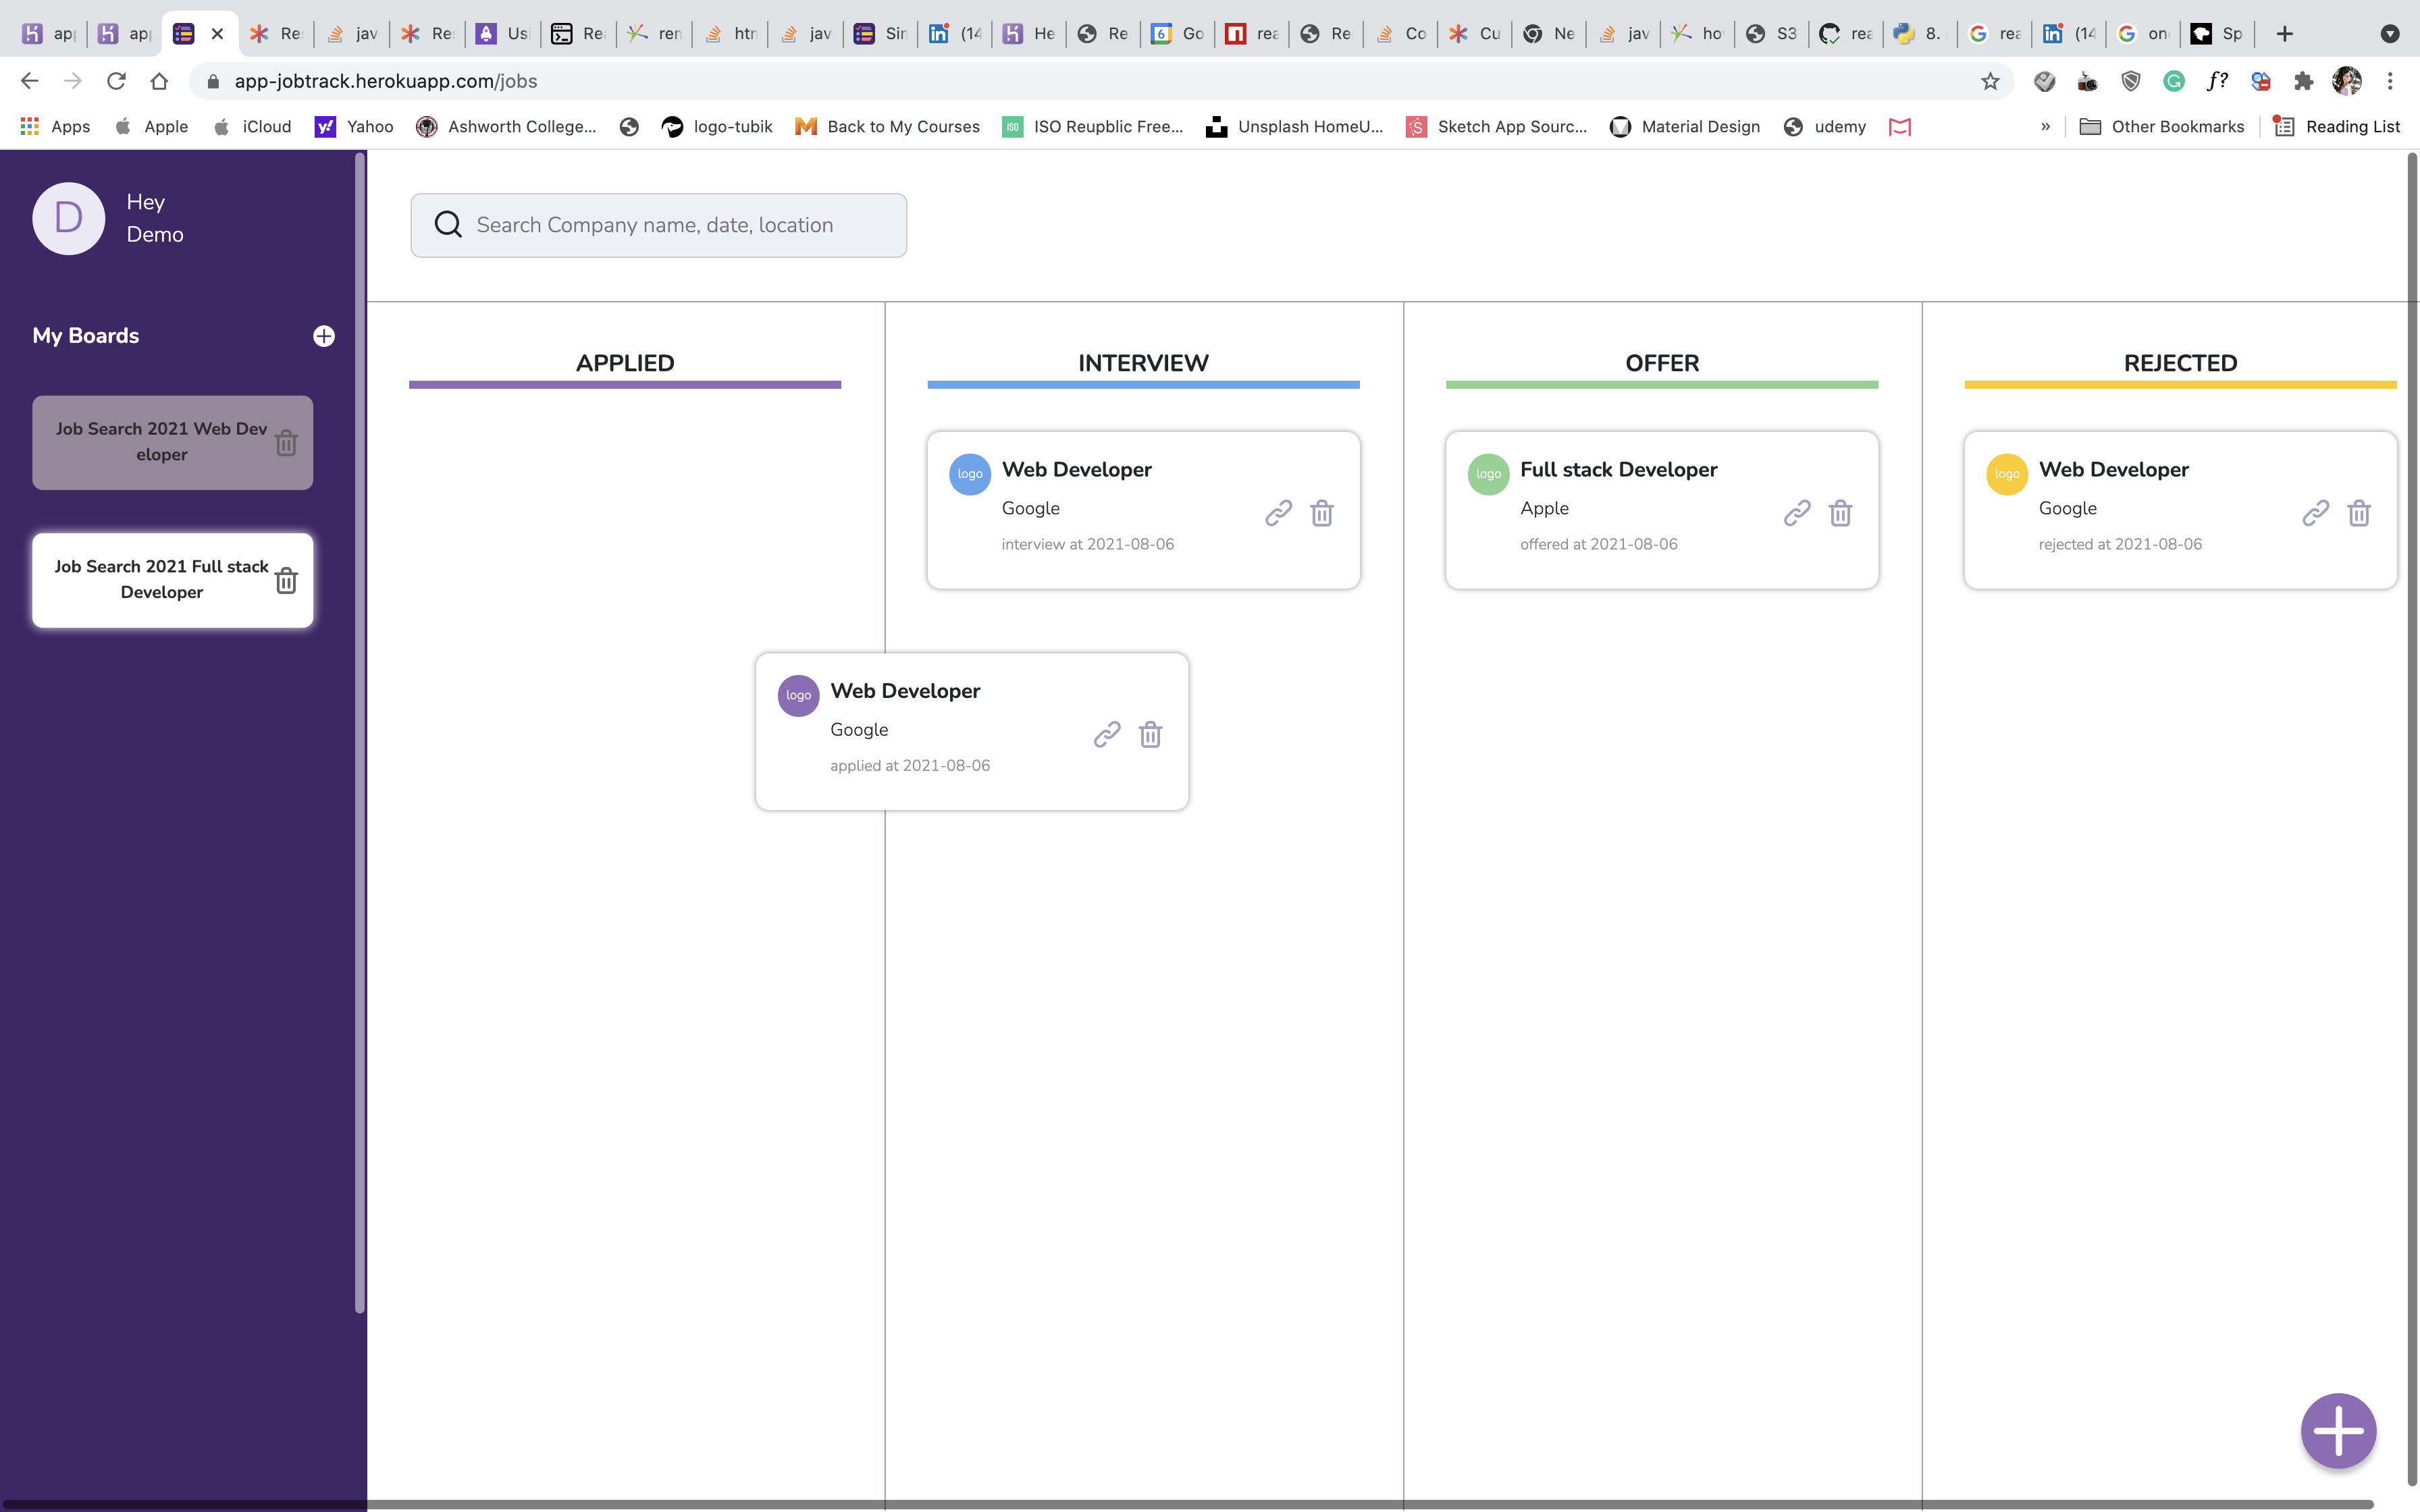Open the Back to My Courses bookmark
The height and width of the screenshot is (1512, 2420).
pos(888,126)
